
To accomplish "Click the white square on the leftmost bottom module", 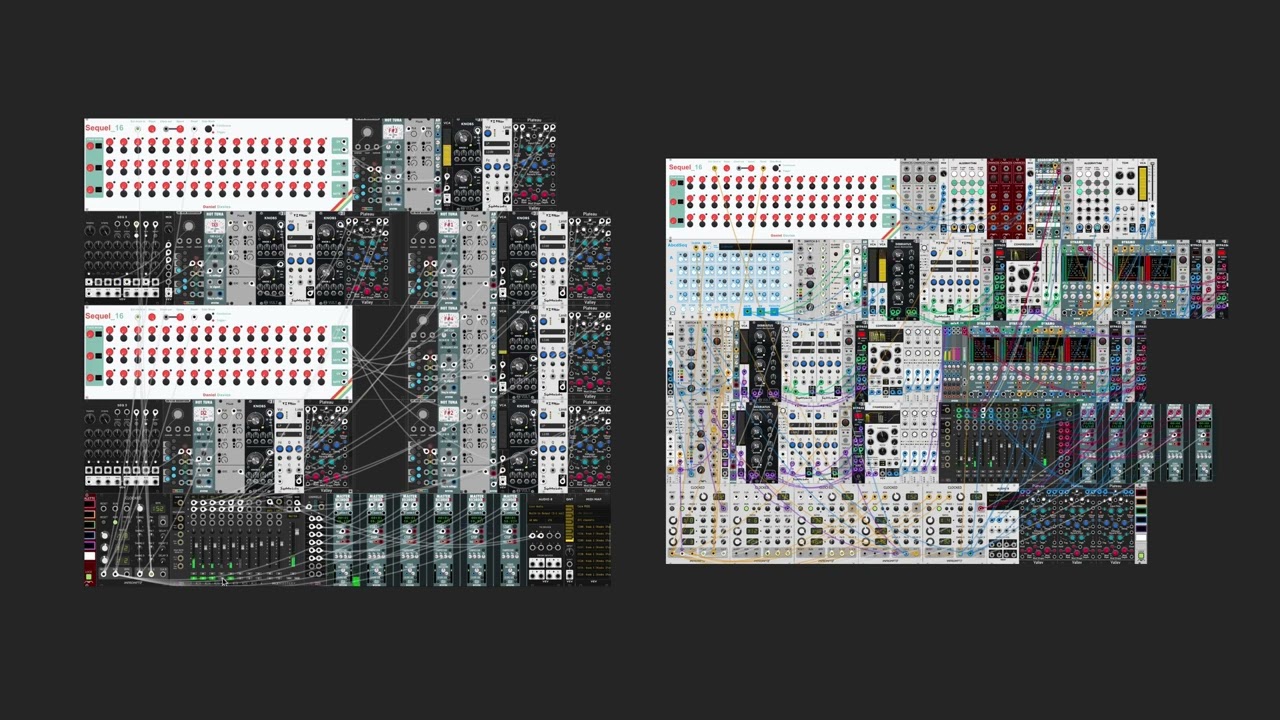I will coord(89,556).
